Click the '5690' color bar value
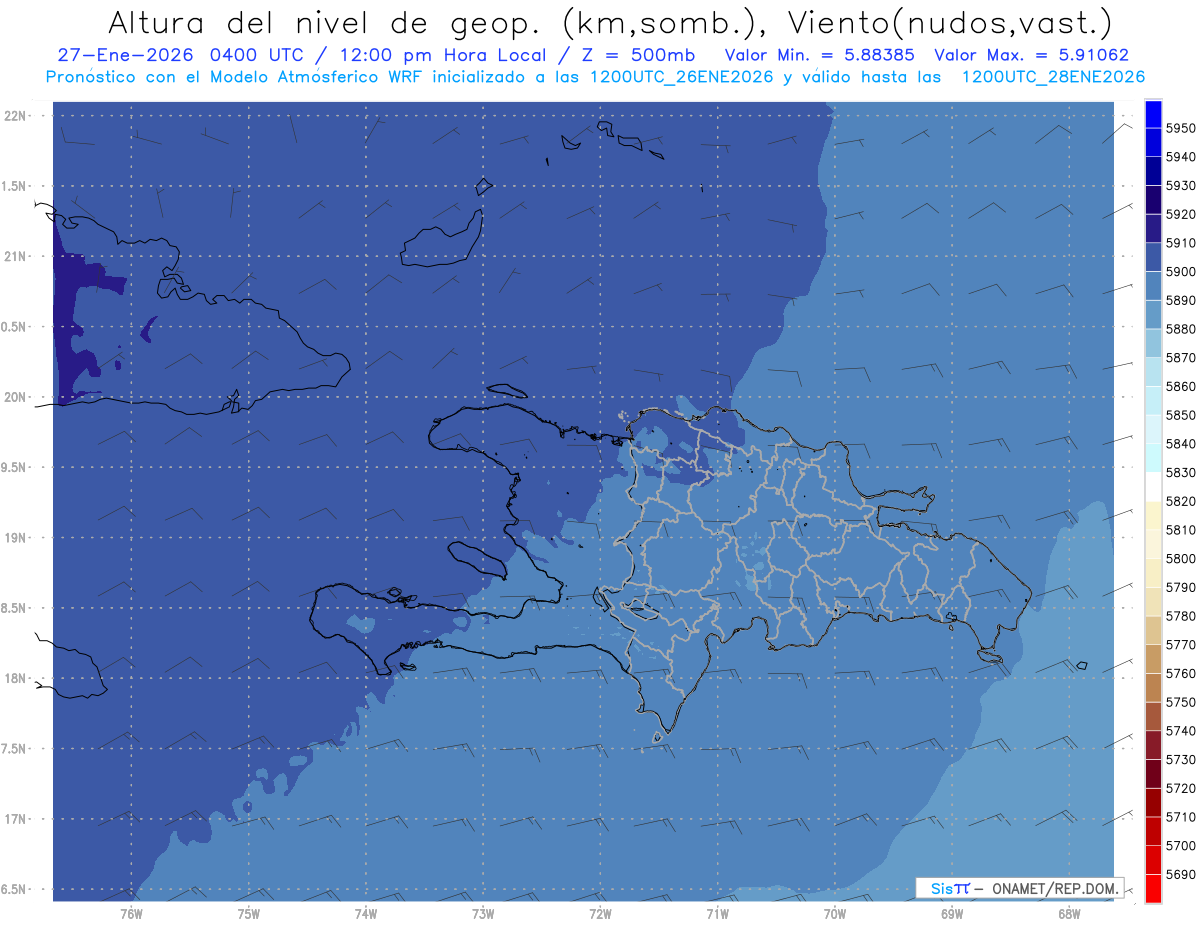This screenshot has height=927, width=1200. pyautogui.click(x=1180, y=874)
